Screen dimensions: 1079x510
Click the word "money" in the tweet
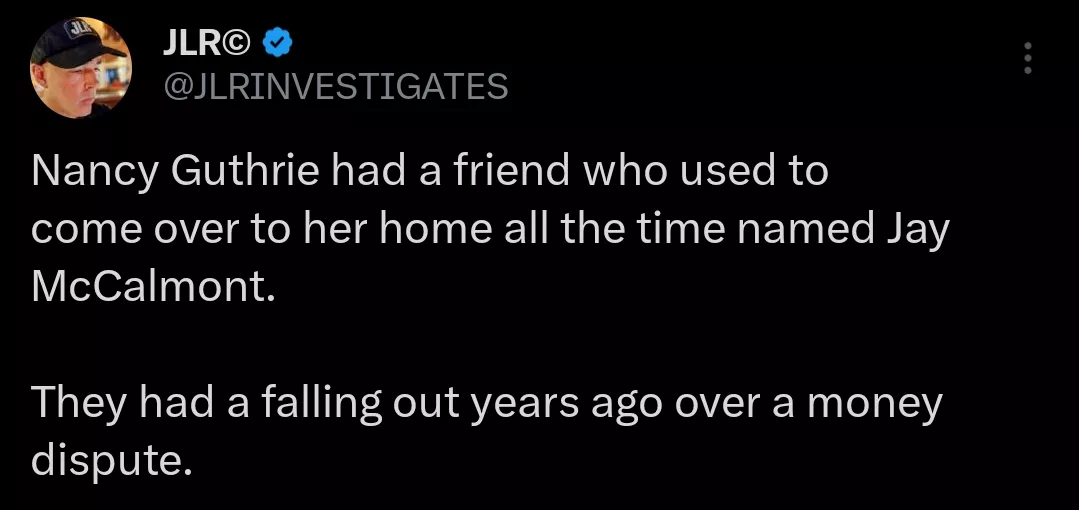[874, 403]
